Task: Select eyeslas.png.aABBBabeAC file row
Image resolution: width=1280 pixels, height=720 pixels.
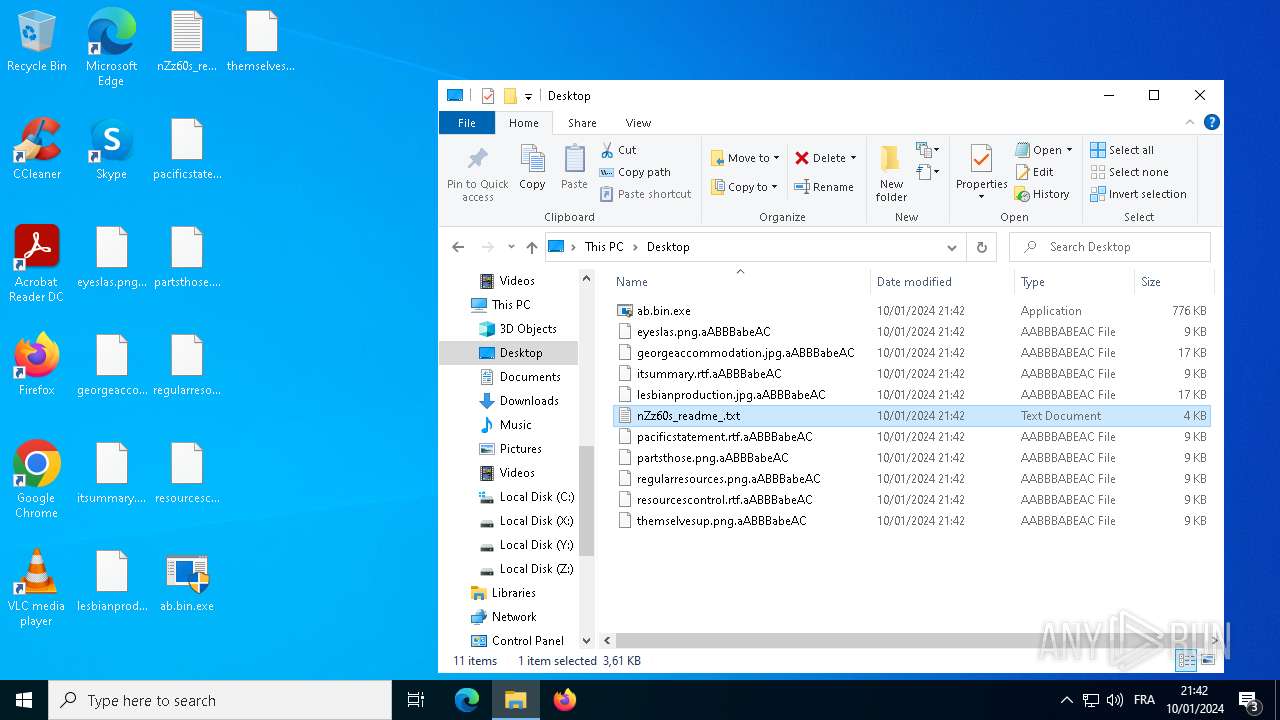Action: coord(911,332)
